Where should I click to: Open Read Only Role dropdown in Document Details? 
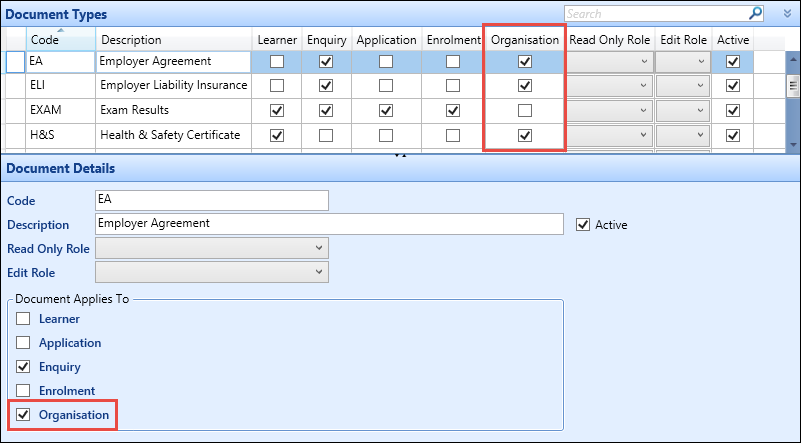pos(212,248)
